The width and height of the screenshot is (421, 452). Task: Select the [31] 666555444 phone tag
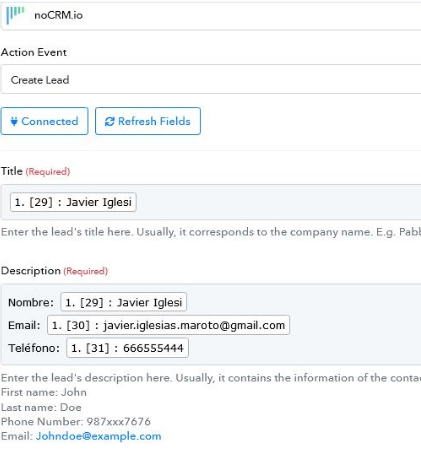click(x=128, y=348)
